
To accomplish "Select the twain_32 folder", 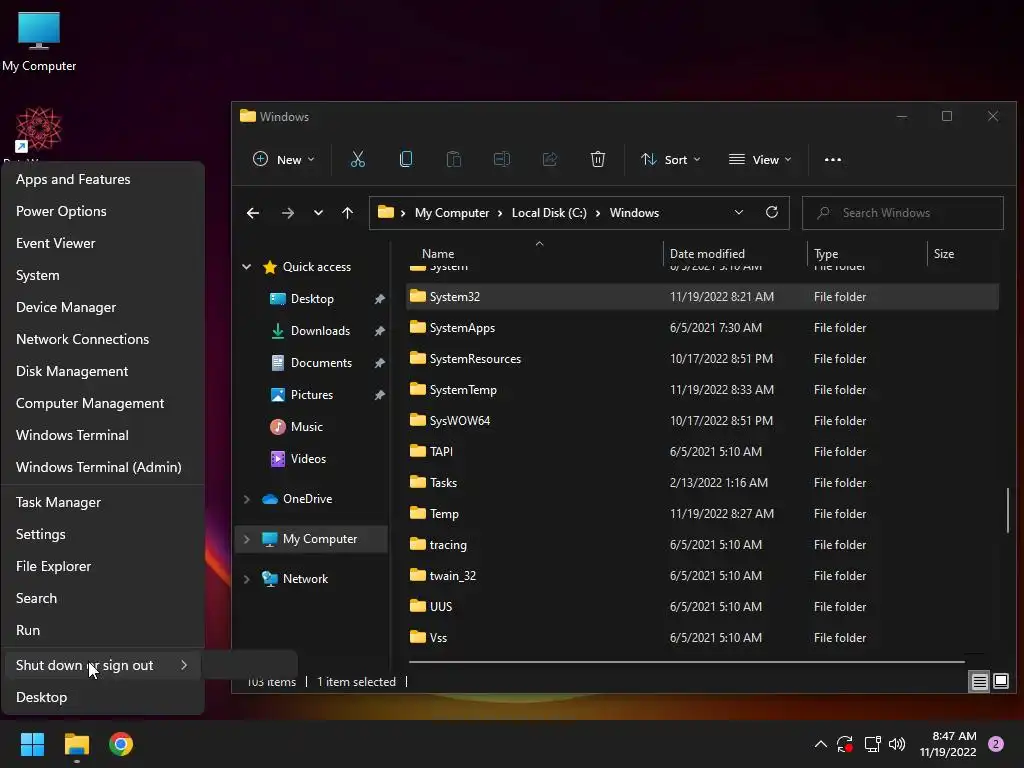I will [x=702, y=575].
